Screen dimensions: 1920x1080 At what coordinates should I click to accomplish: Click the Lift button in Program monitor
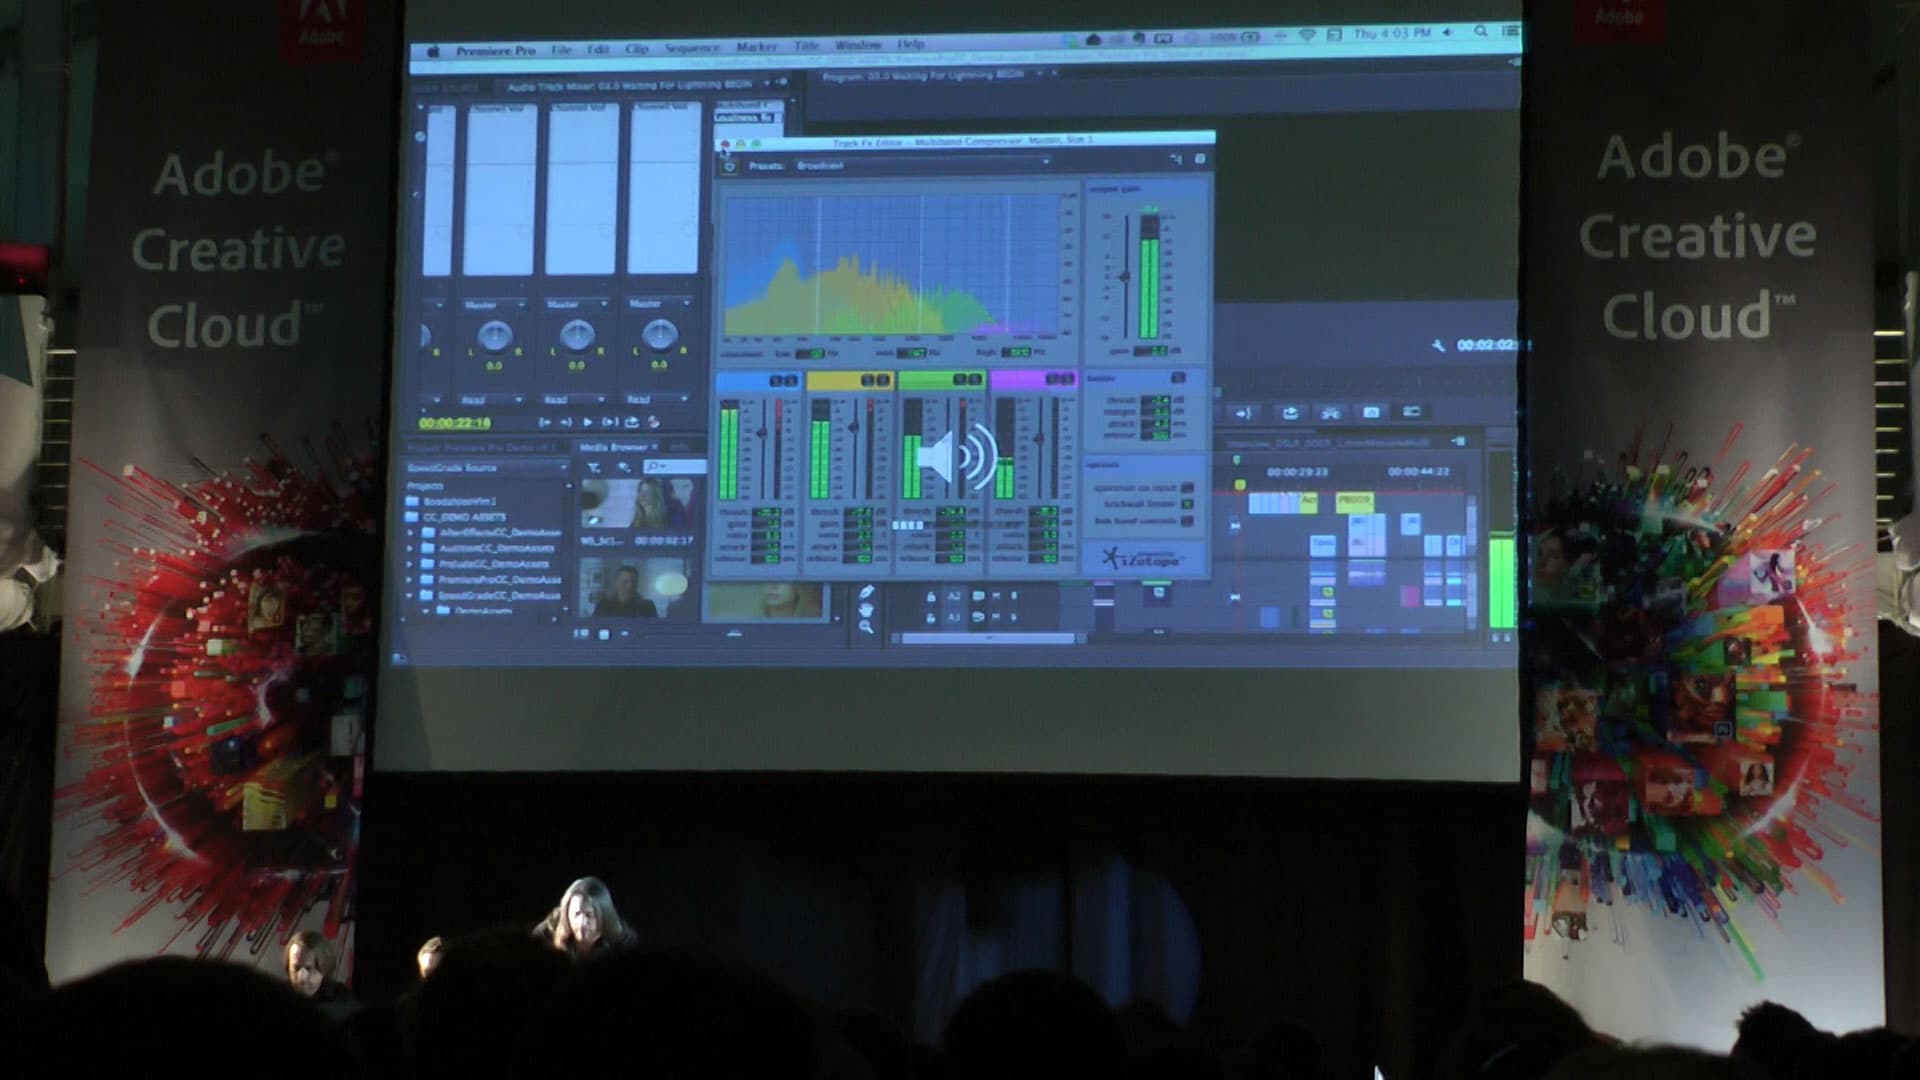click(x=1290, y=412)
